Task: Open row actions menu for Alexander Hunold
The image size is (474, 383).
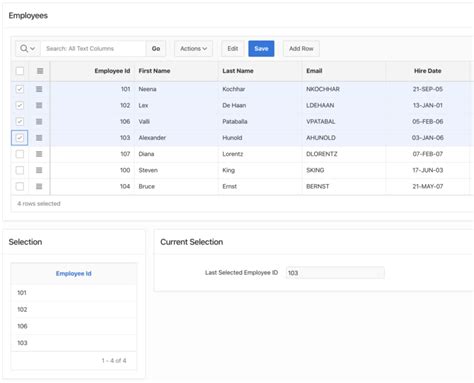Action: point(39,138)
